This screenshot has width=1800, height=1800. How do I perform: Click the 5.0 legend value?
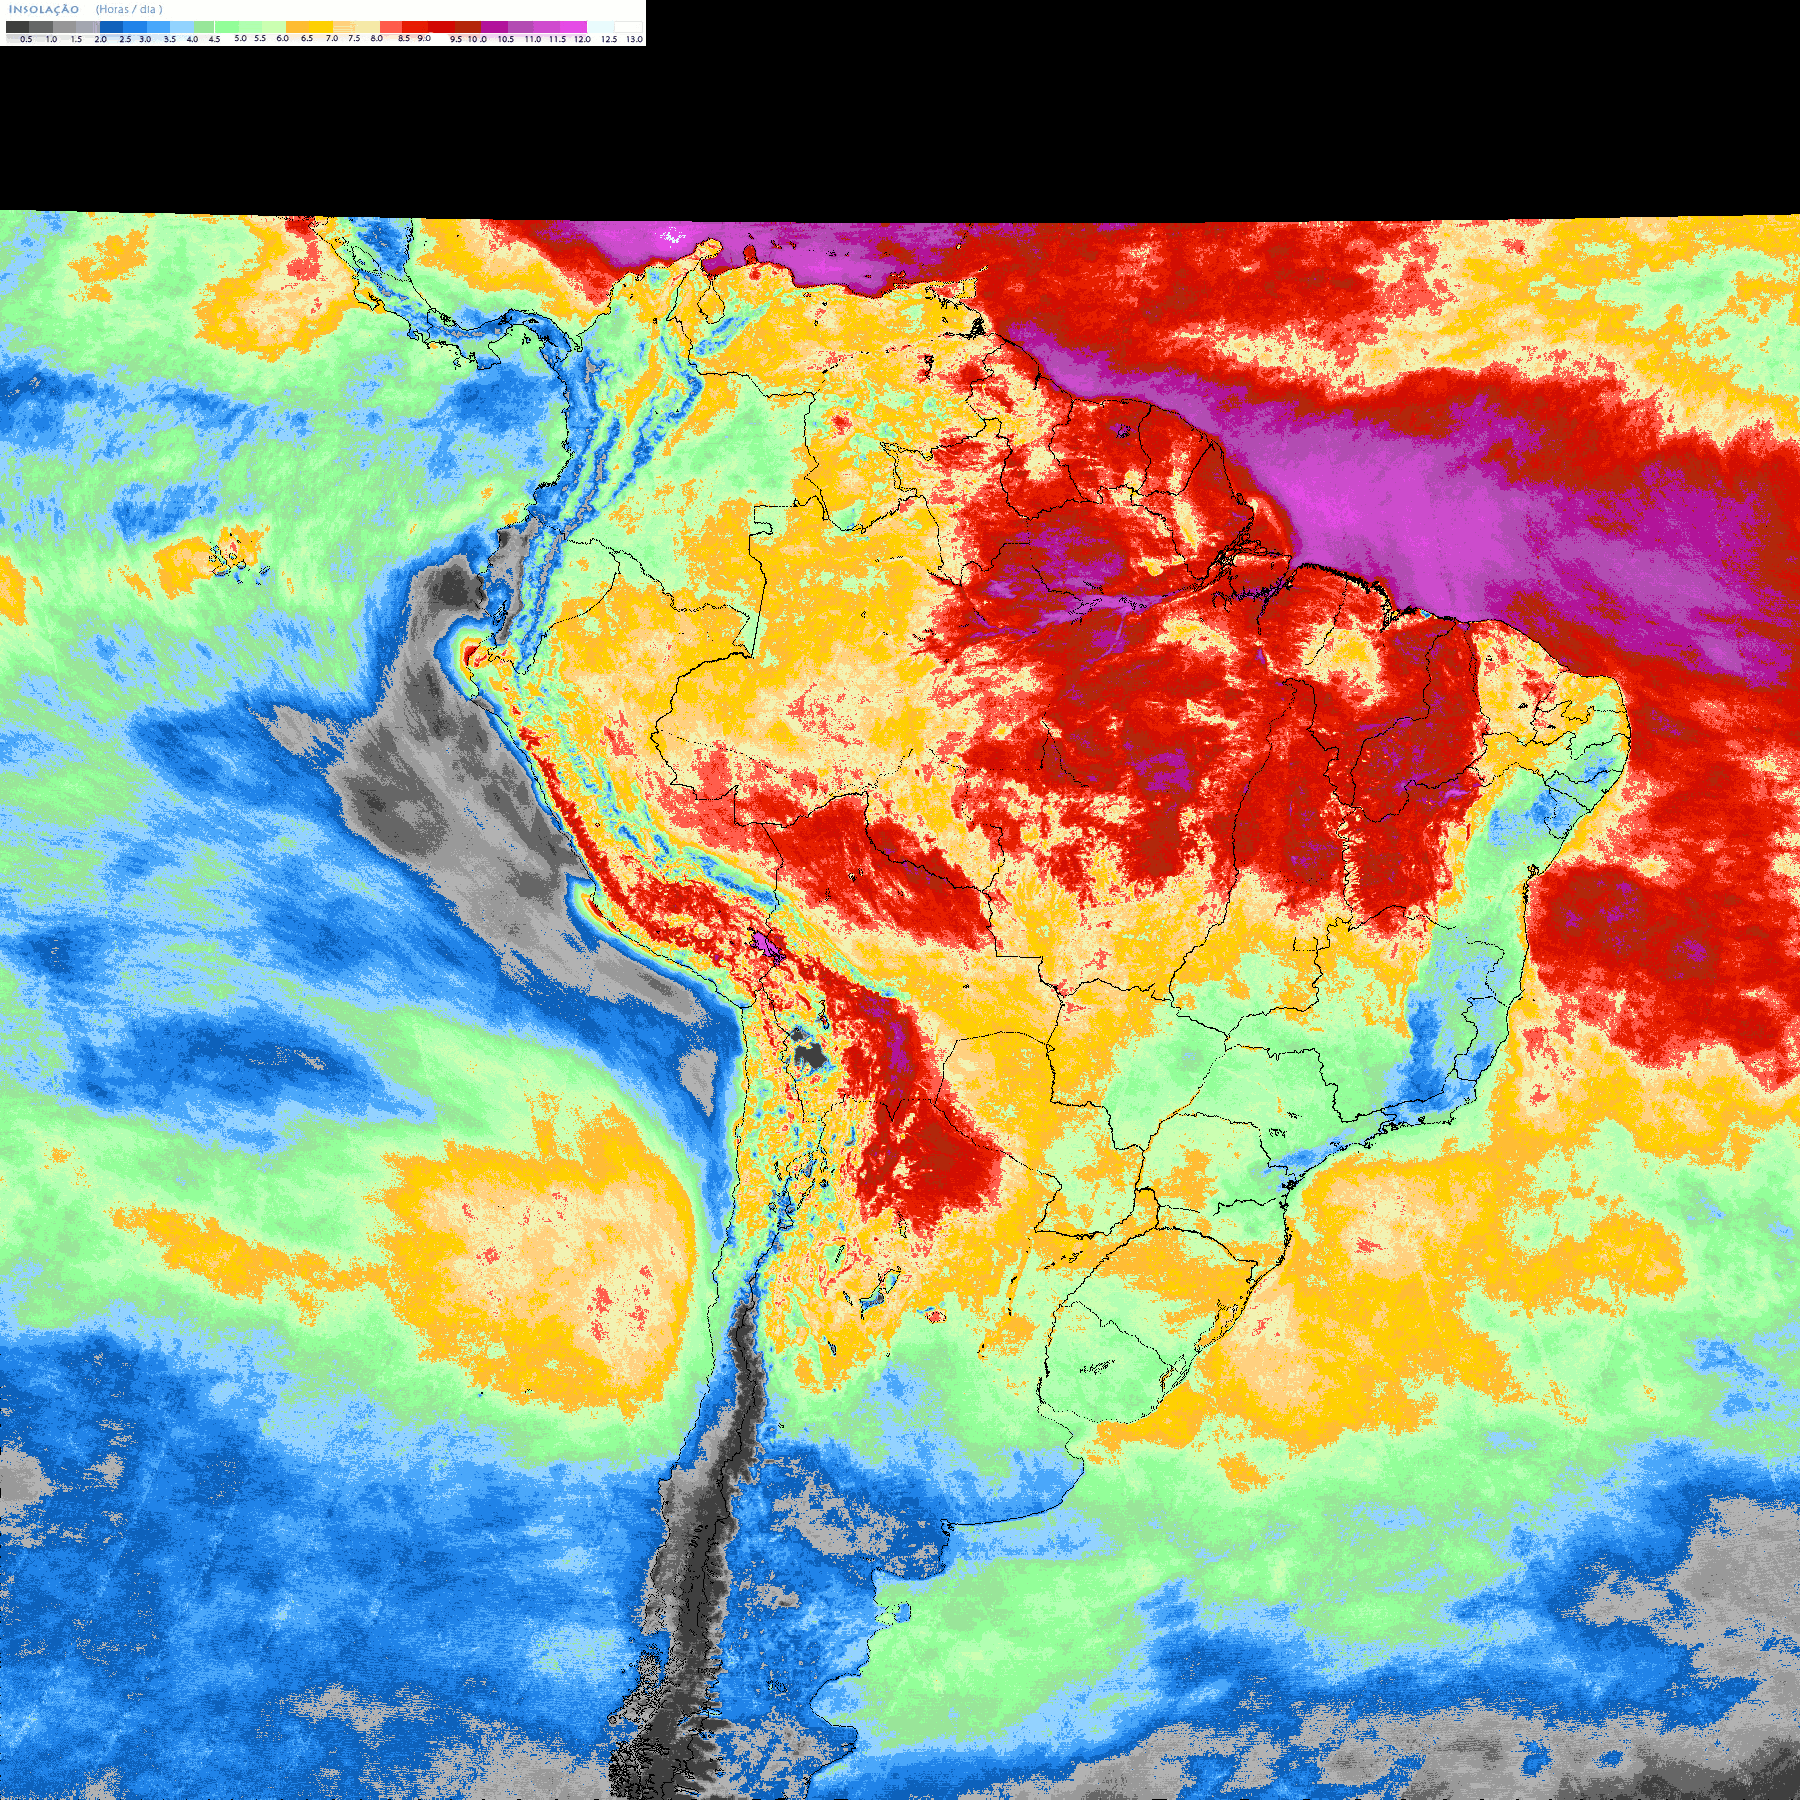coord(240,38)
